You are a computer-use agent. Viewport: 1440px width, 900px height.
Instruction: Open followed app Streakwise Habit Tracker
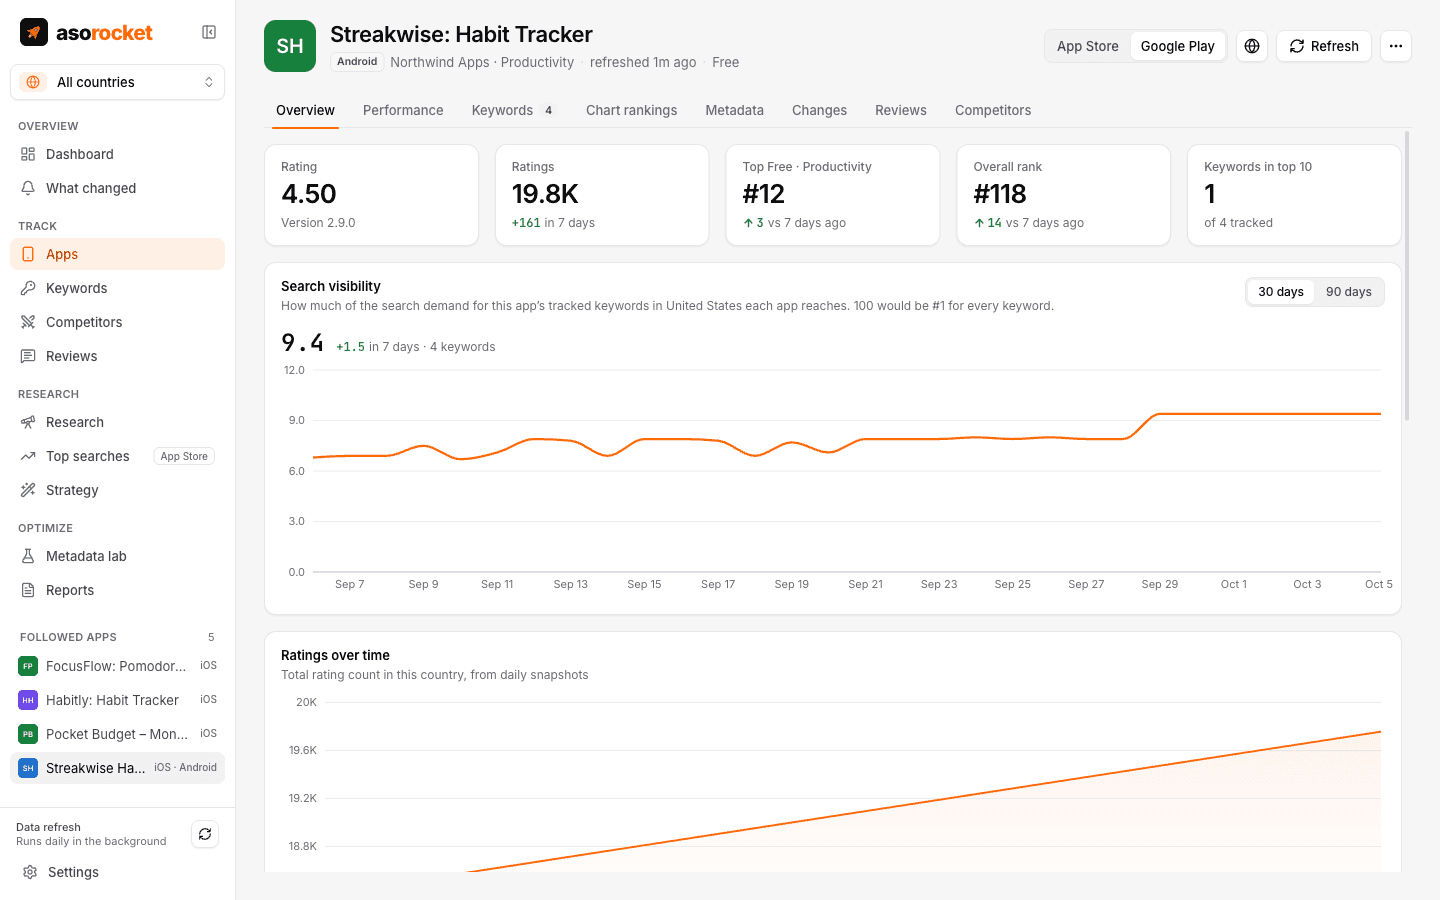pos(117,768)
